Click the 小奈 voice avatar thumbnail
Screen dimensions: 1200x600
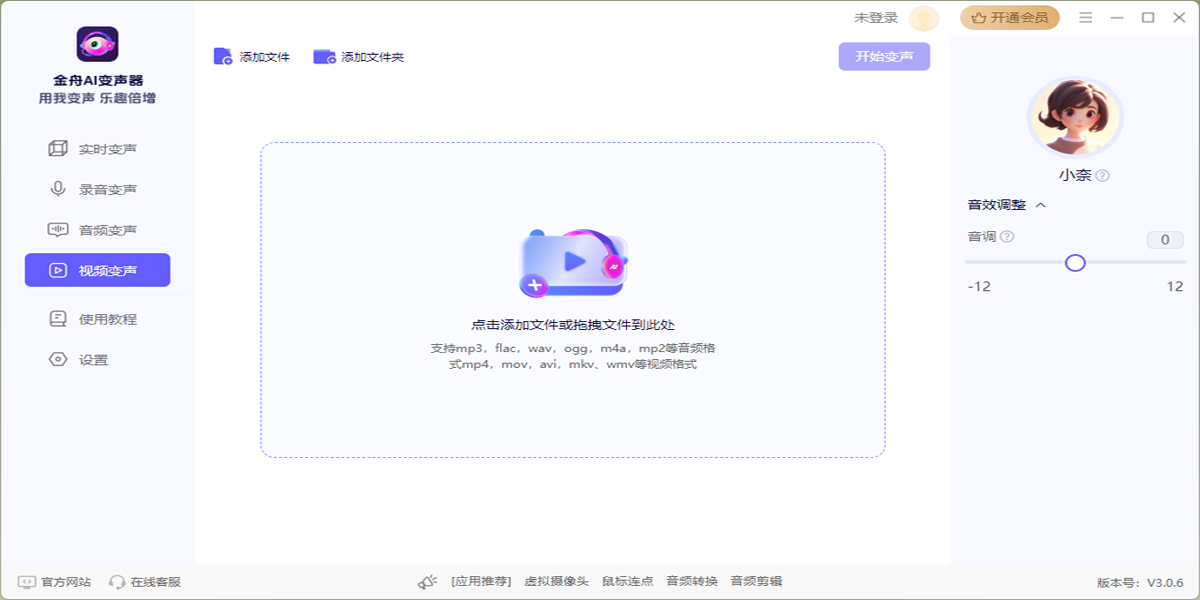(x=1075, y=117)
